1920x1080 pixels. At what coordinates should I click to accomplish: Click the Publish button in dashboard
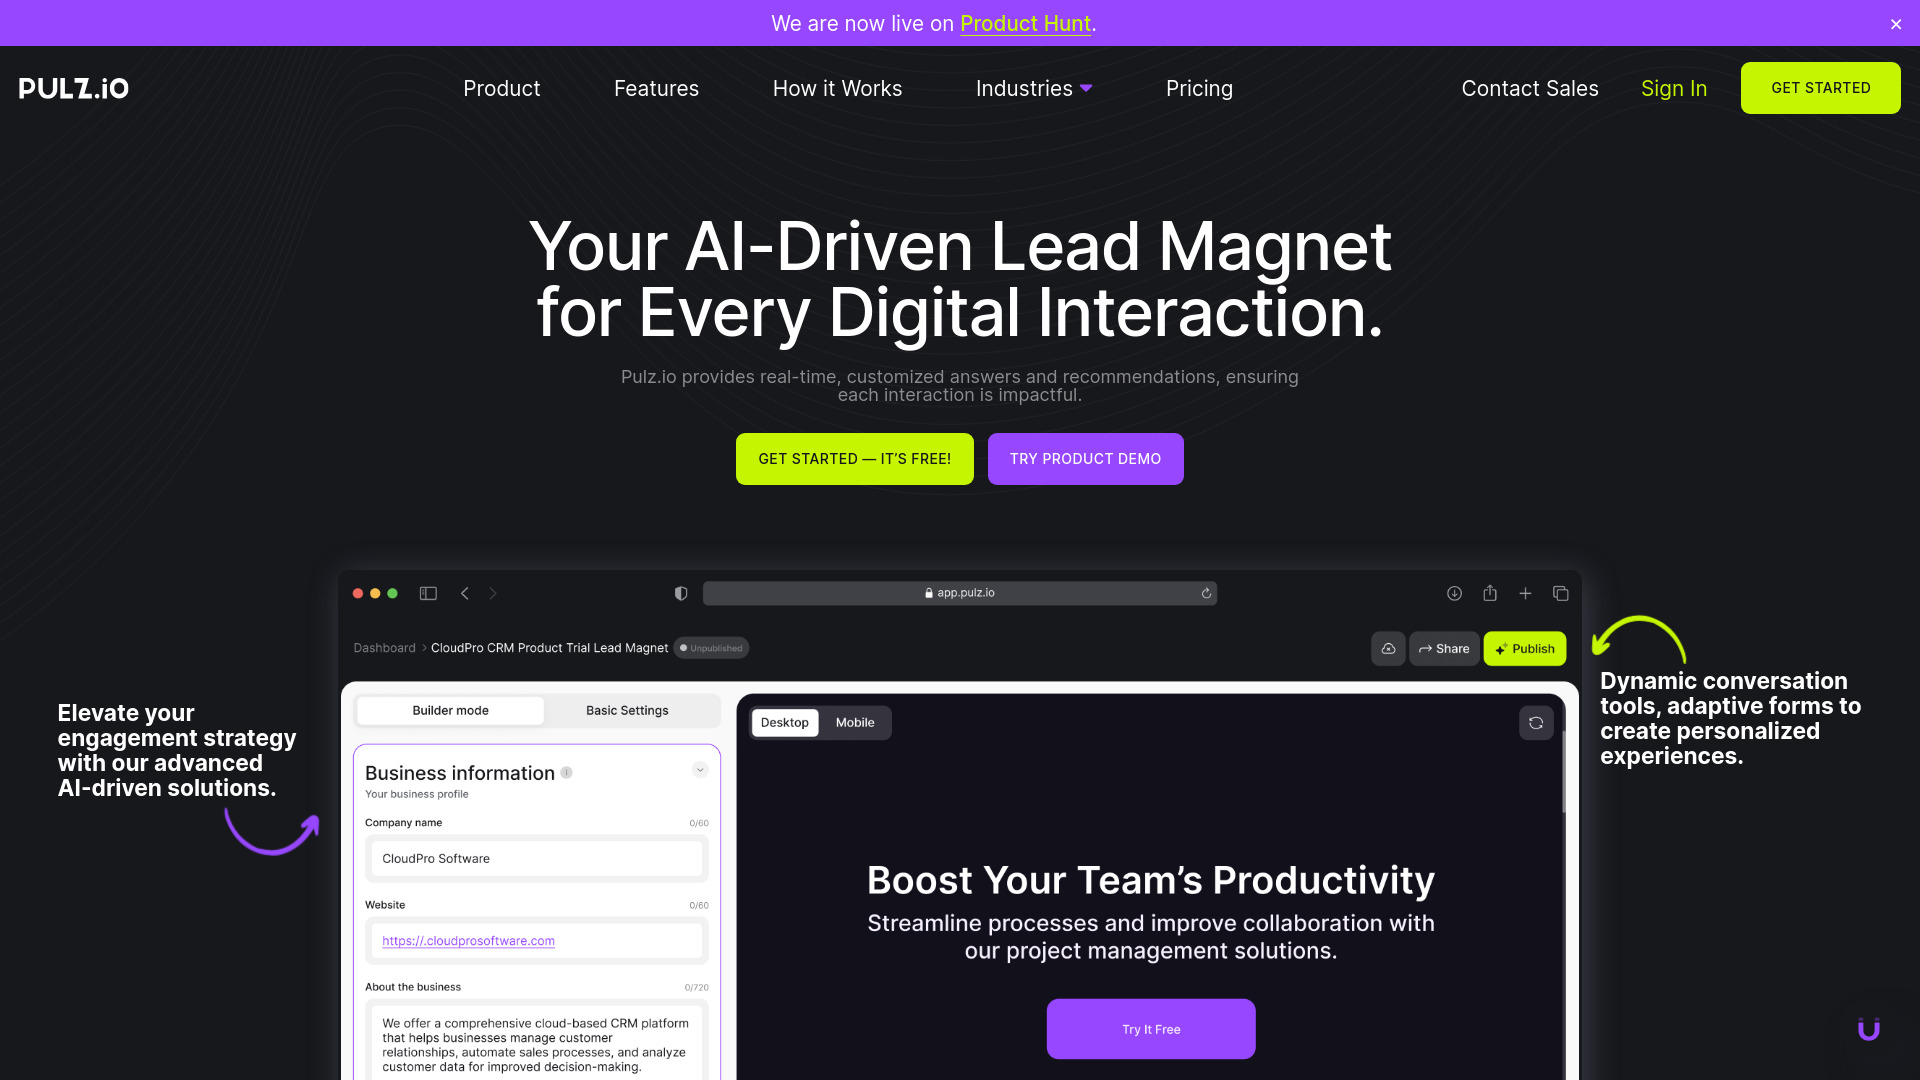point(1524,647)
